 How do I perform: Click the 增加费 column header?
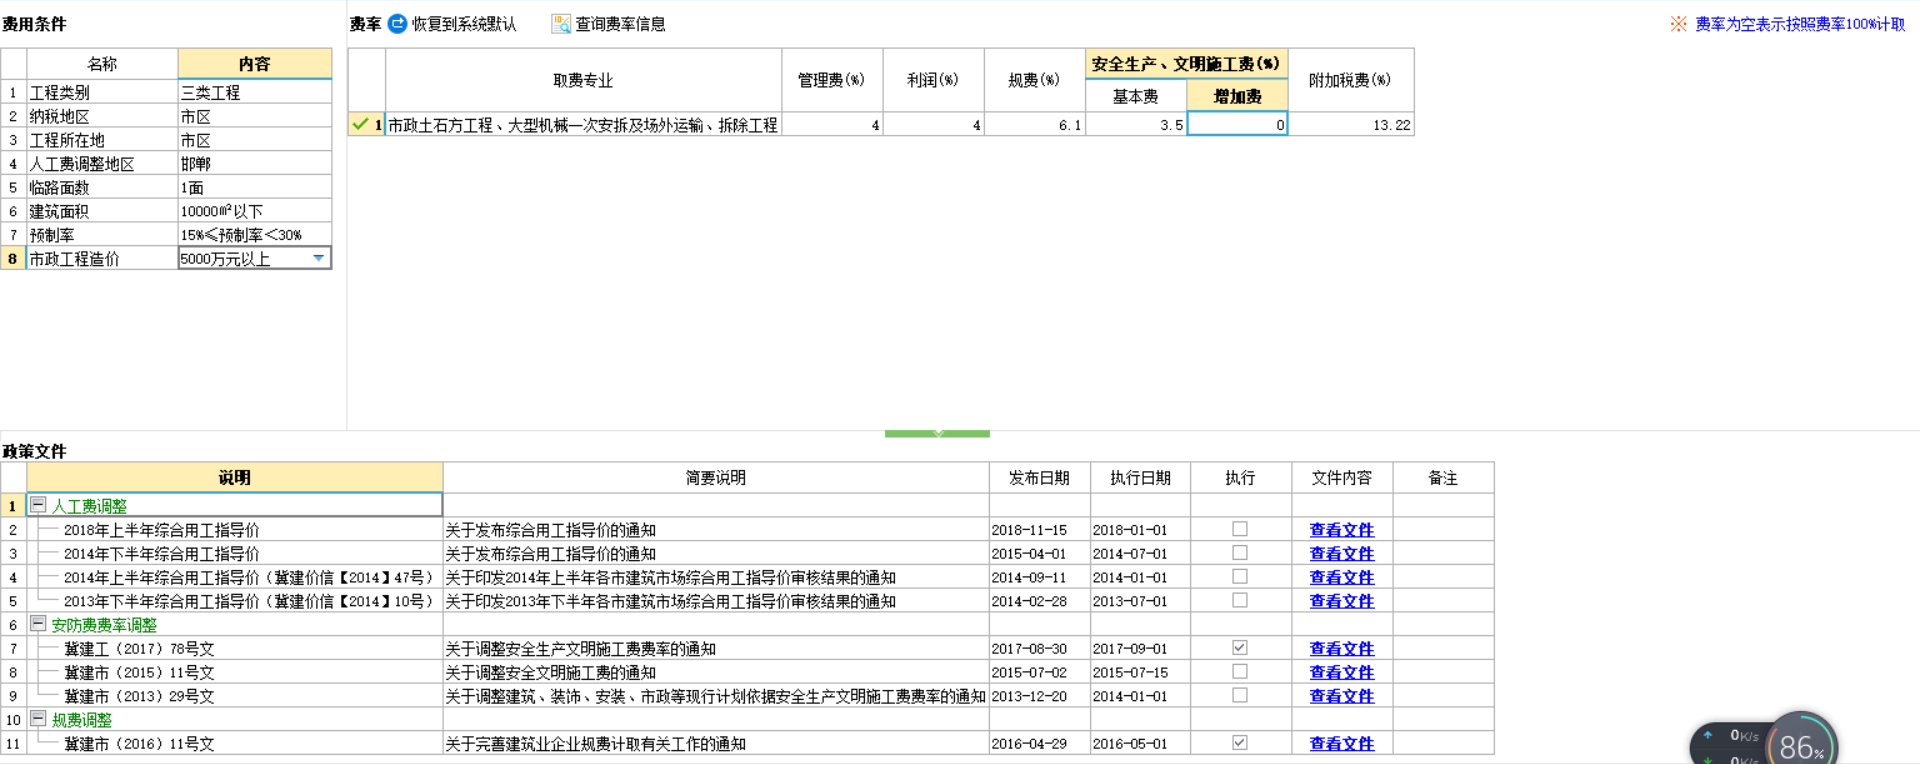(1237, 96)
